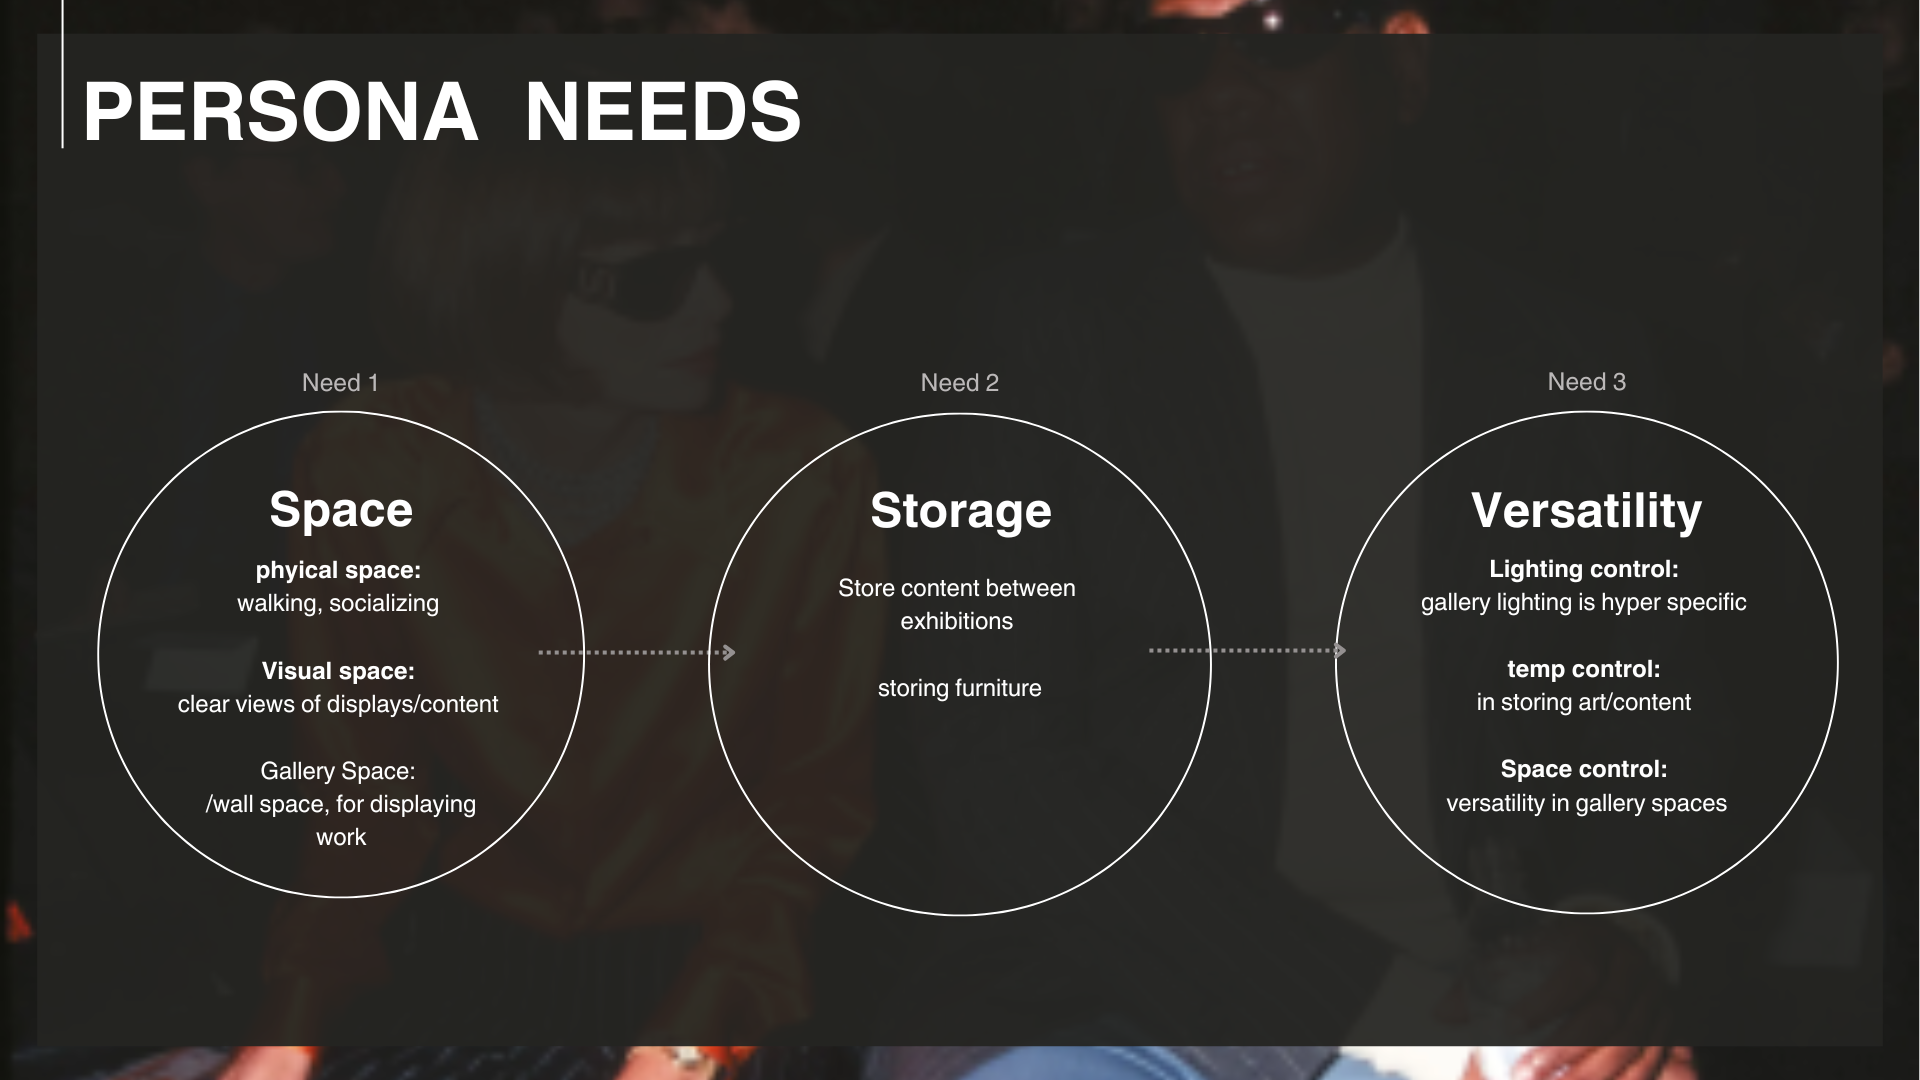Select the 'phyical space:' bold text
1920x1080 pixels.
click(x=338, y=570)
